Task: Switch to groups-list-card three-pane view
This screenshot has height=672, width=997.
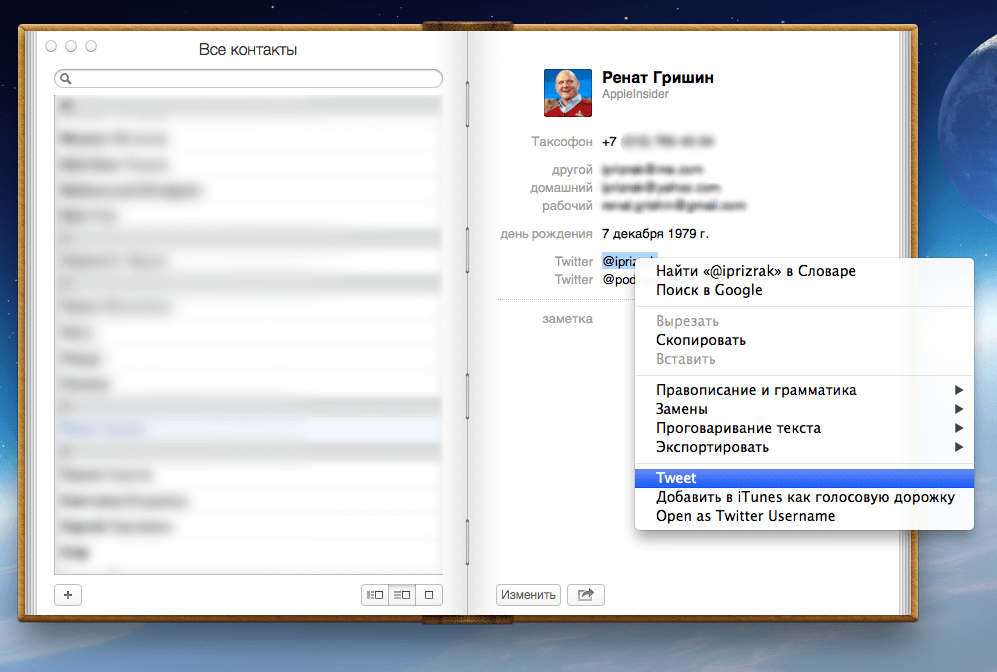Action: coord(375,595)
